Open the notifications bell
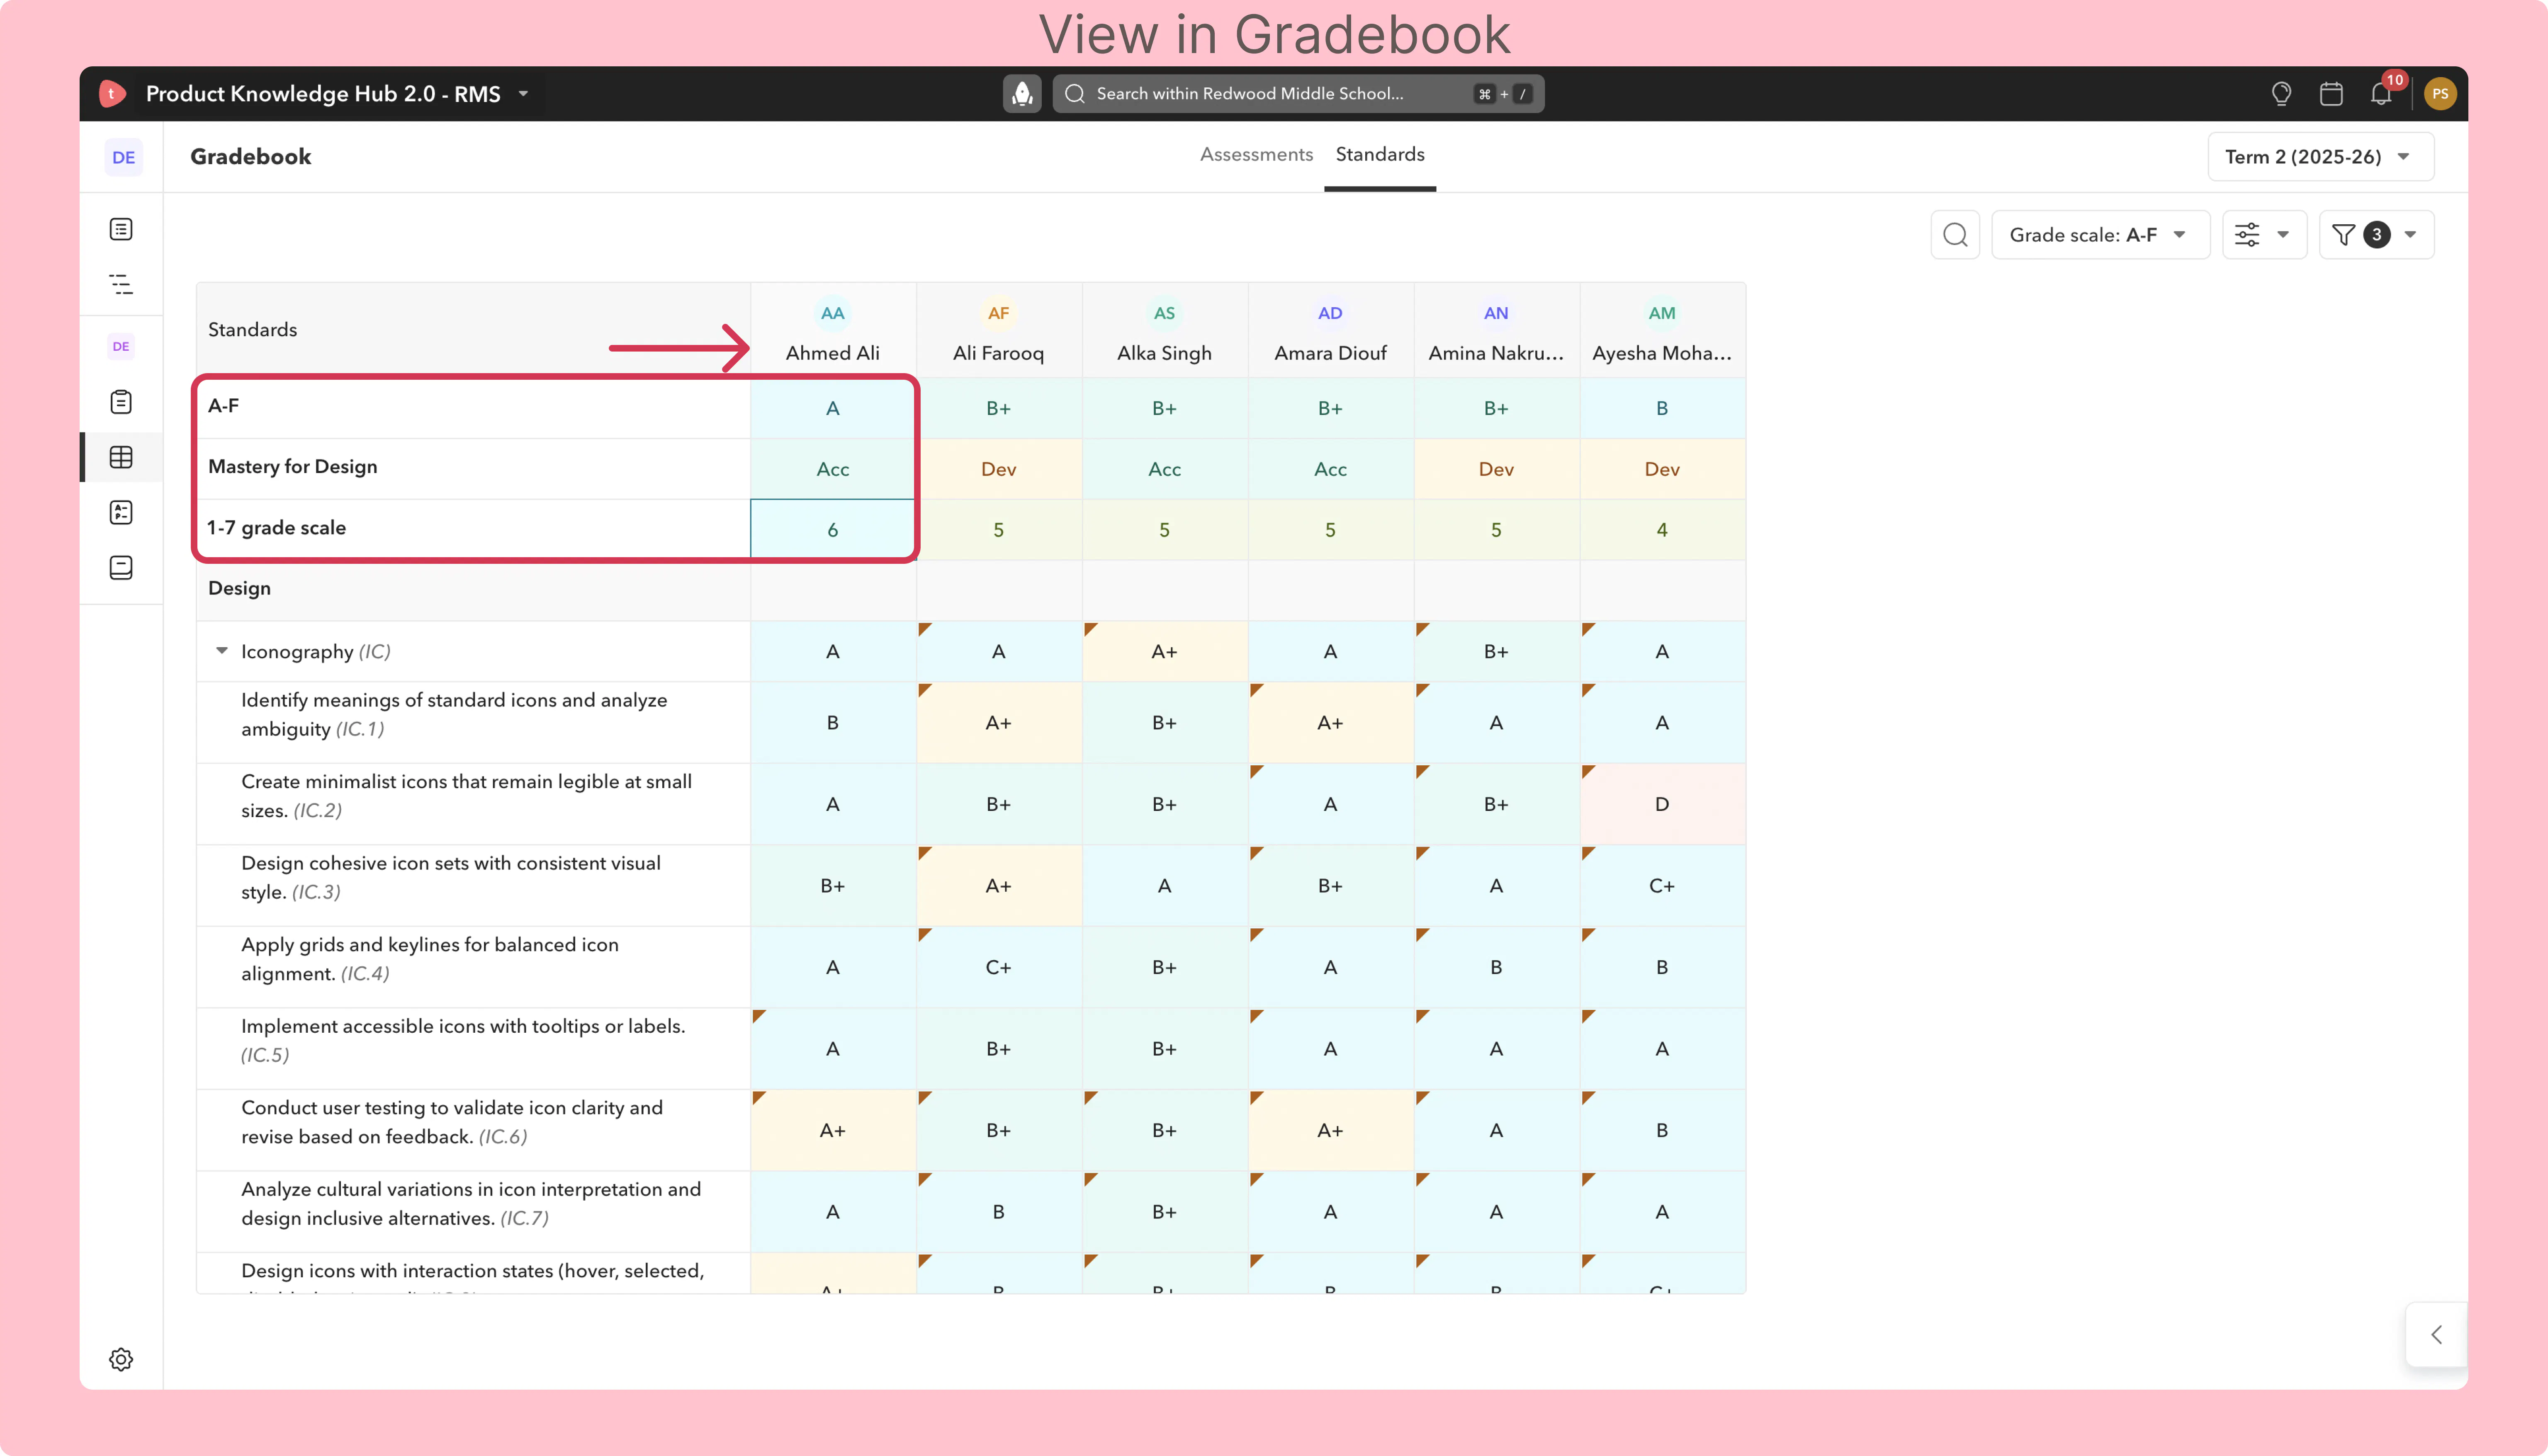The image size is (2548, 1456). pyautogui.click(x=2381, y=94)
